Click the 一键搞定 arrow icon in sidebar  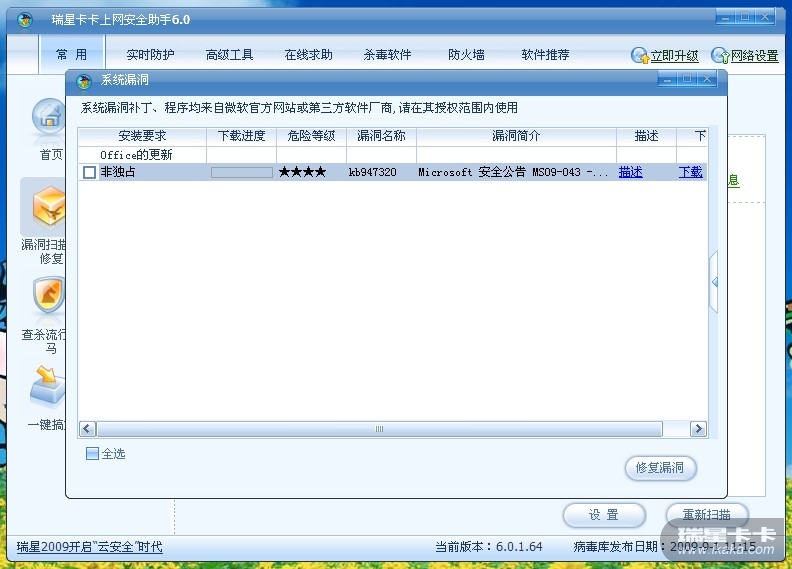(48, 386)
